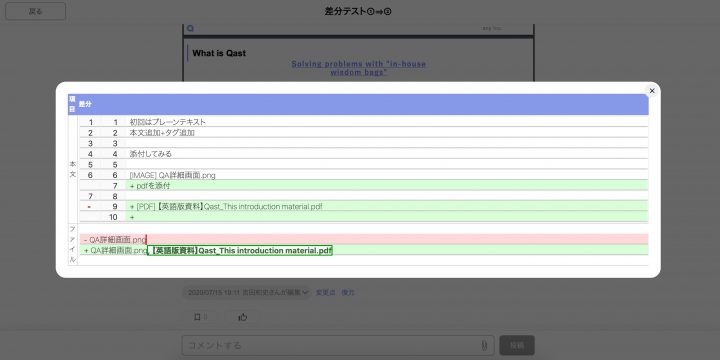Click the 投稿 post button
This screenshot has width=720, height=360.
[x=517, y=345]
